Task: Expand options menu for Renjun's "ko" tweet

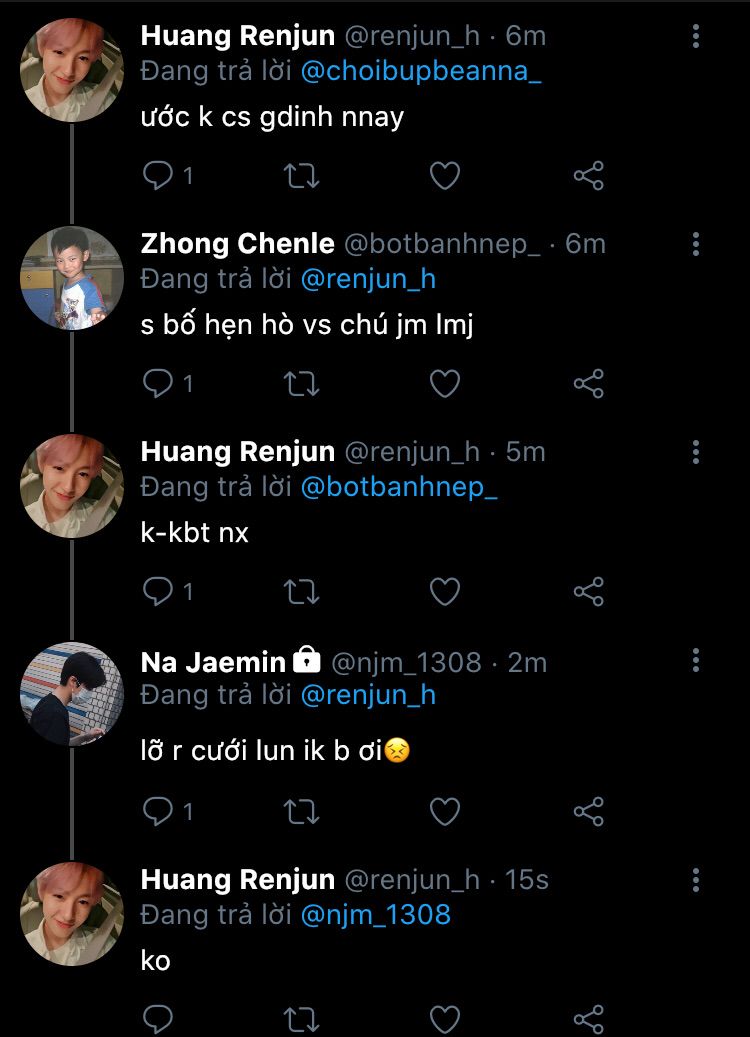Action: (696, 880)
